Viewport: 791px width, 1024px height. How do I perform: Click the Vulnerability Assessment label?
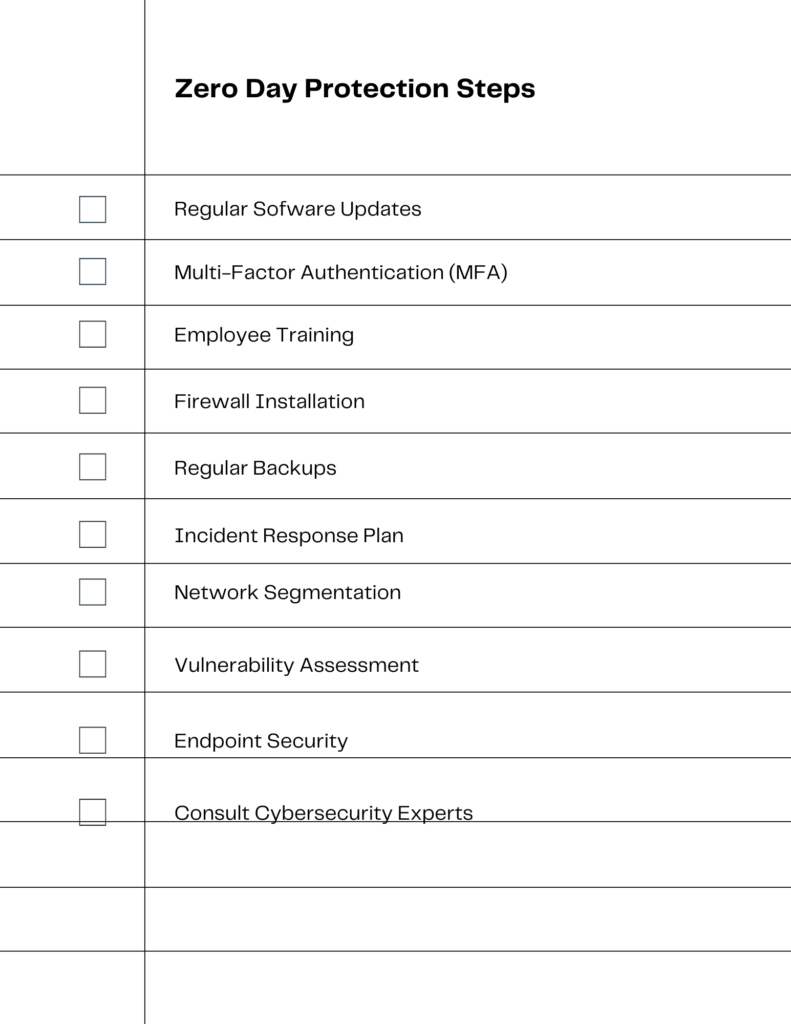point(296,665)
